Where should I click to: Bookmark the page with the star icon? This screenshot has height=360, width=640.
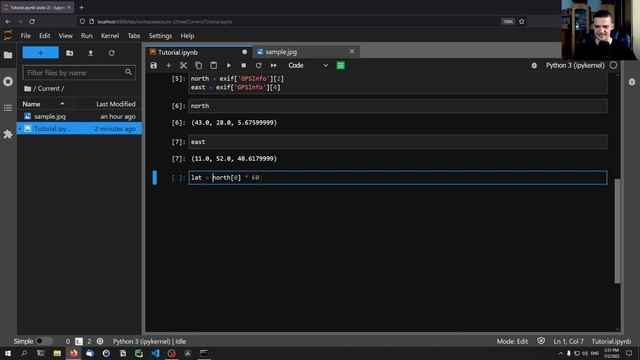pyautogui.click(x=522, y=21)
